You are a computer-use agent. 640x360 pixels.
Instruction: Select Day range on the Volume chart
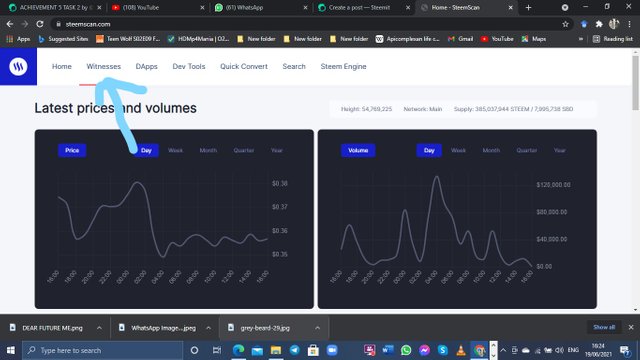click(429, 150)
